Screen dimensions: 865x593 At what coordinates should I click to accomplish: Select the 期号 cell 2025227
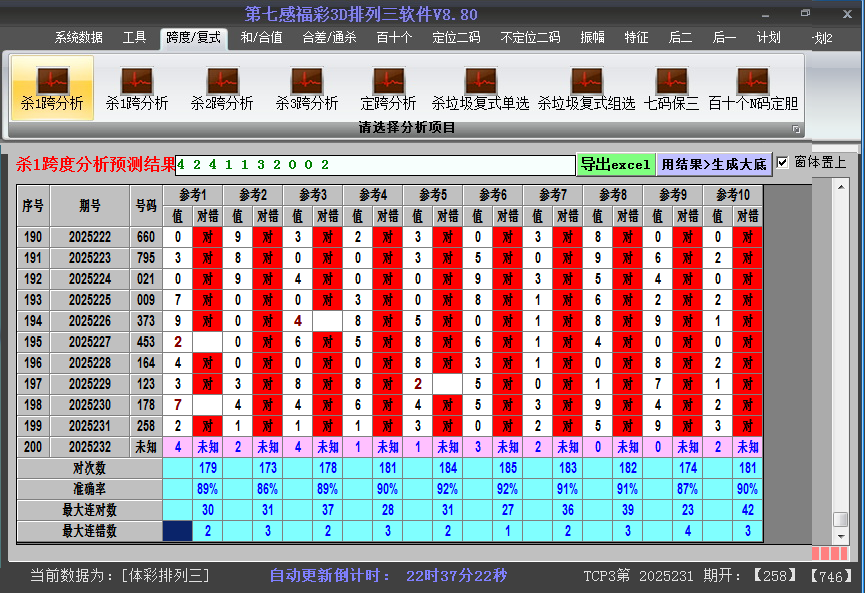90,342
